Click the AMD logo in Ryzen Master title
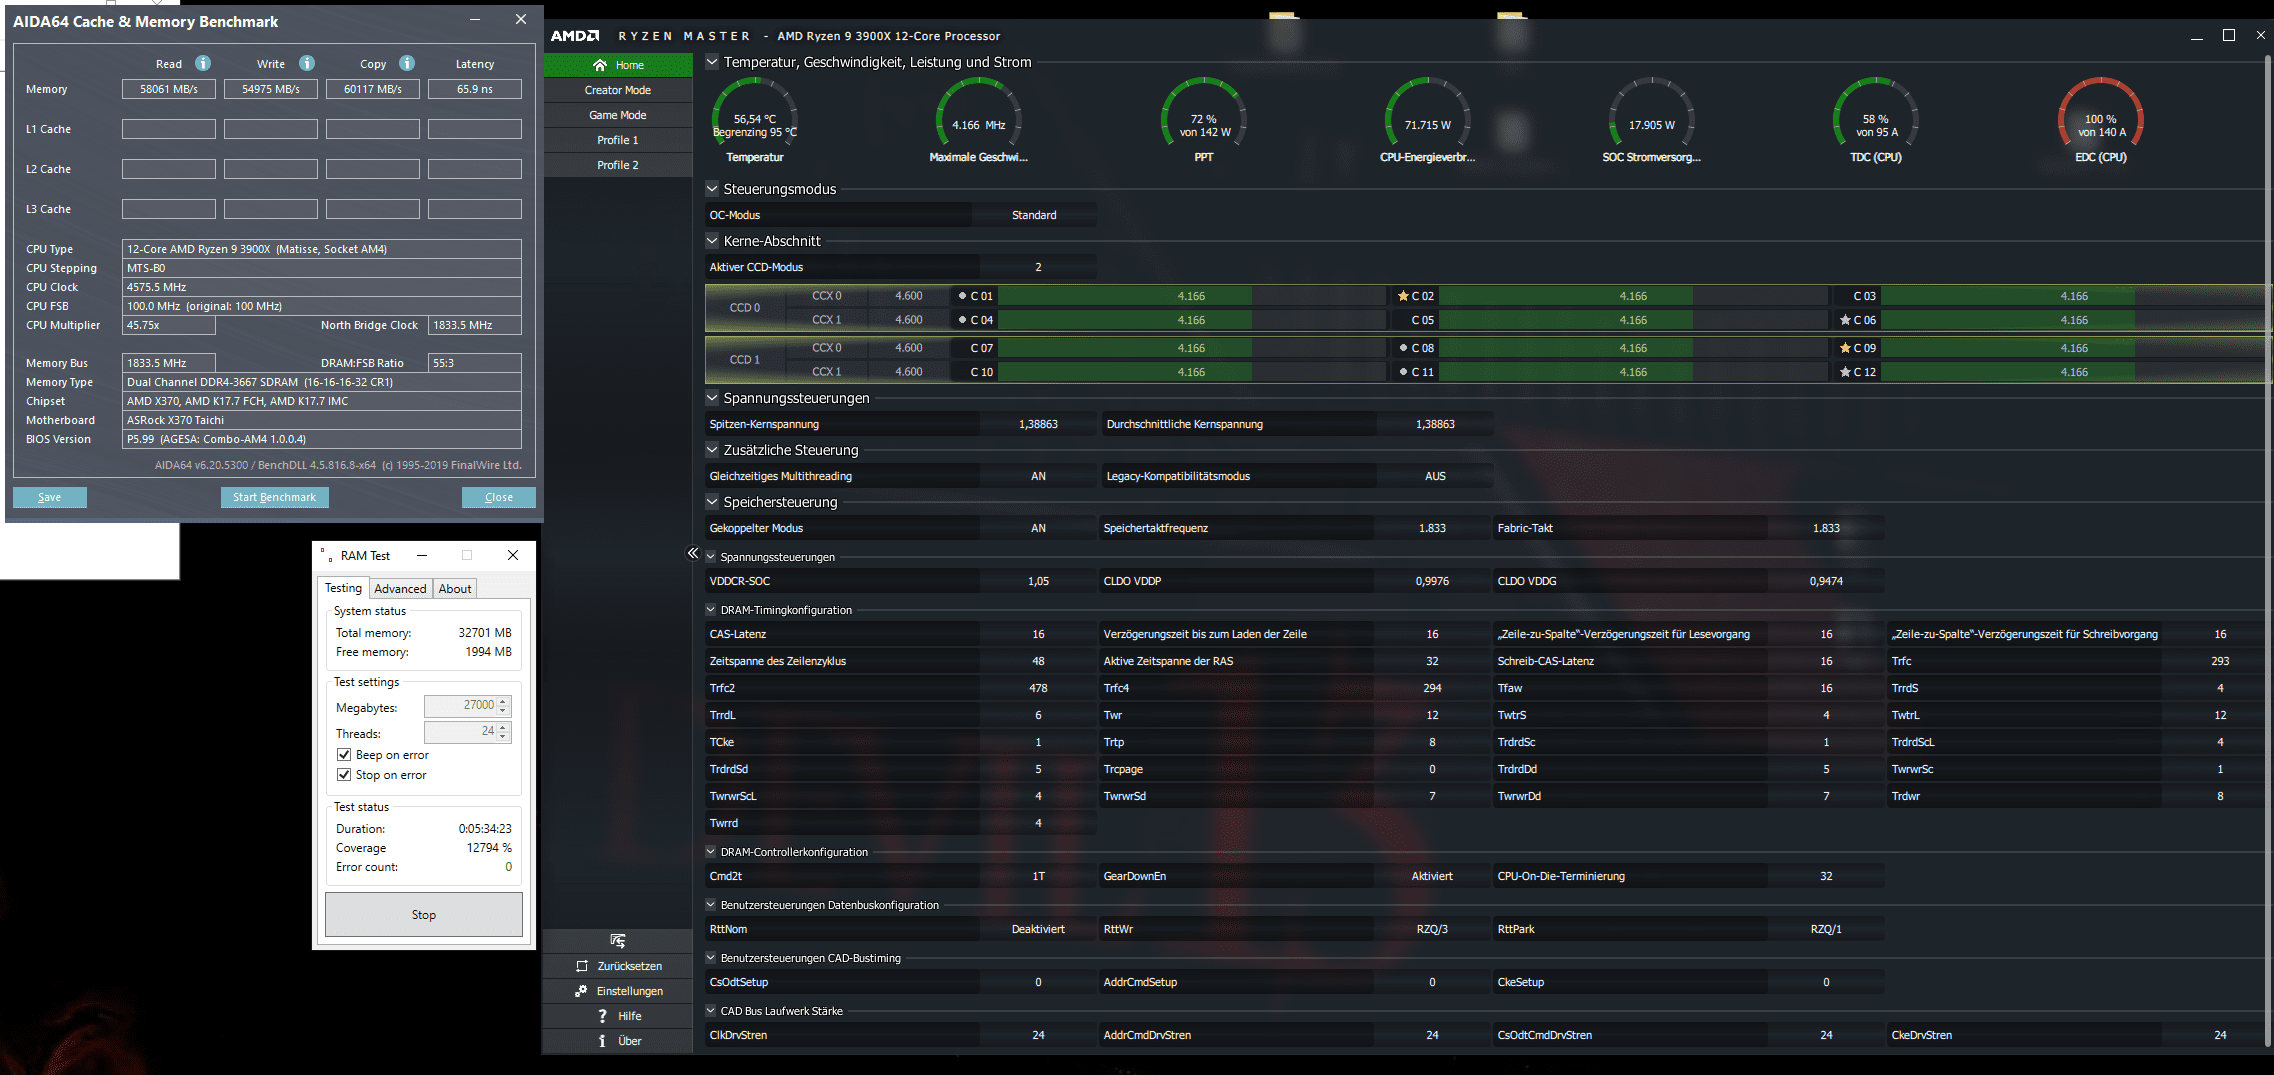 pyautogui.click(x=575, y=36)
